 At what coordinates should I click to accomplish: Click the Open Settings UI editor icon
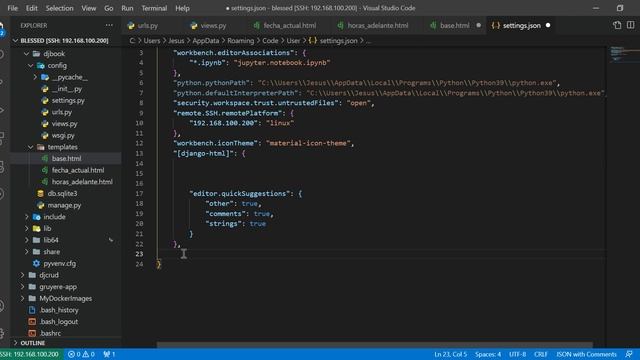(617, 25)
